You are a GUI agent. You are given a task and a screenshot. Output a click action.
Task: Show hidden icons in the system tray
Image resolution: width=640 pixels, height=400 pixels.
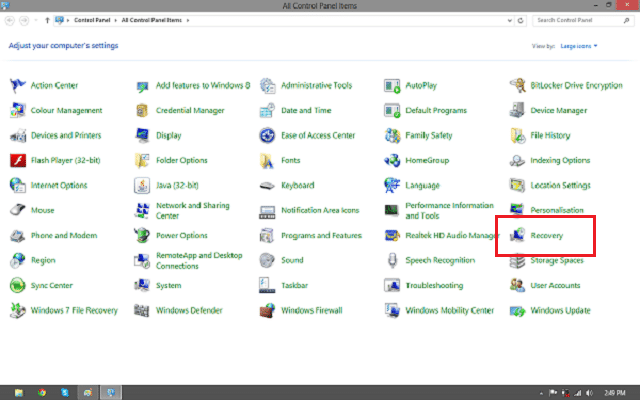click(541, 393)
